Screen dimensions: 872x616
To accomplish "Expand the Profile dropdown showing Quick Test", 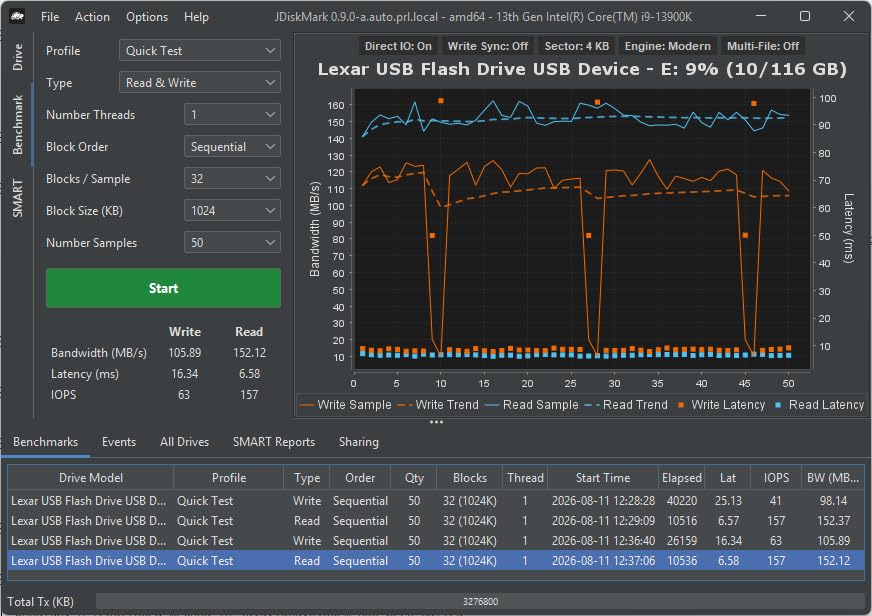I will pyautogui.click(x=200, y=51).
